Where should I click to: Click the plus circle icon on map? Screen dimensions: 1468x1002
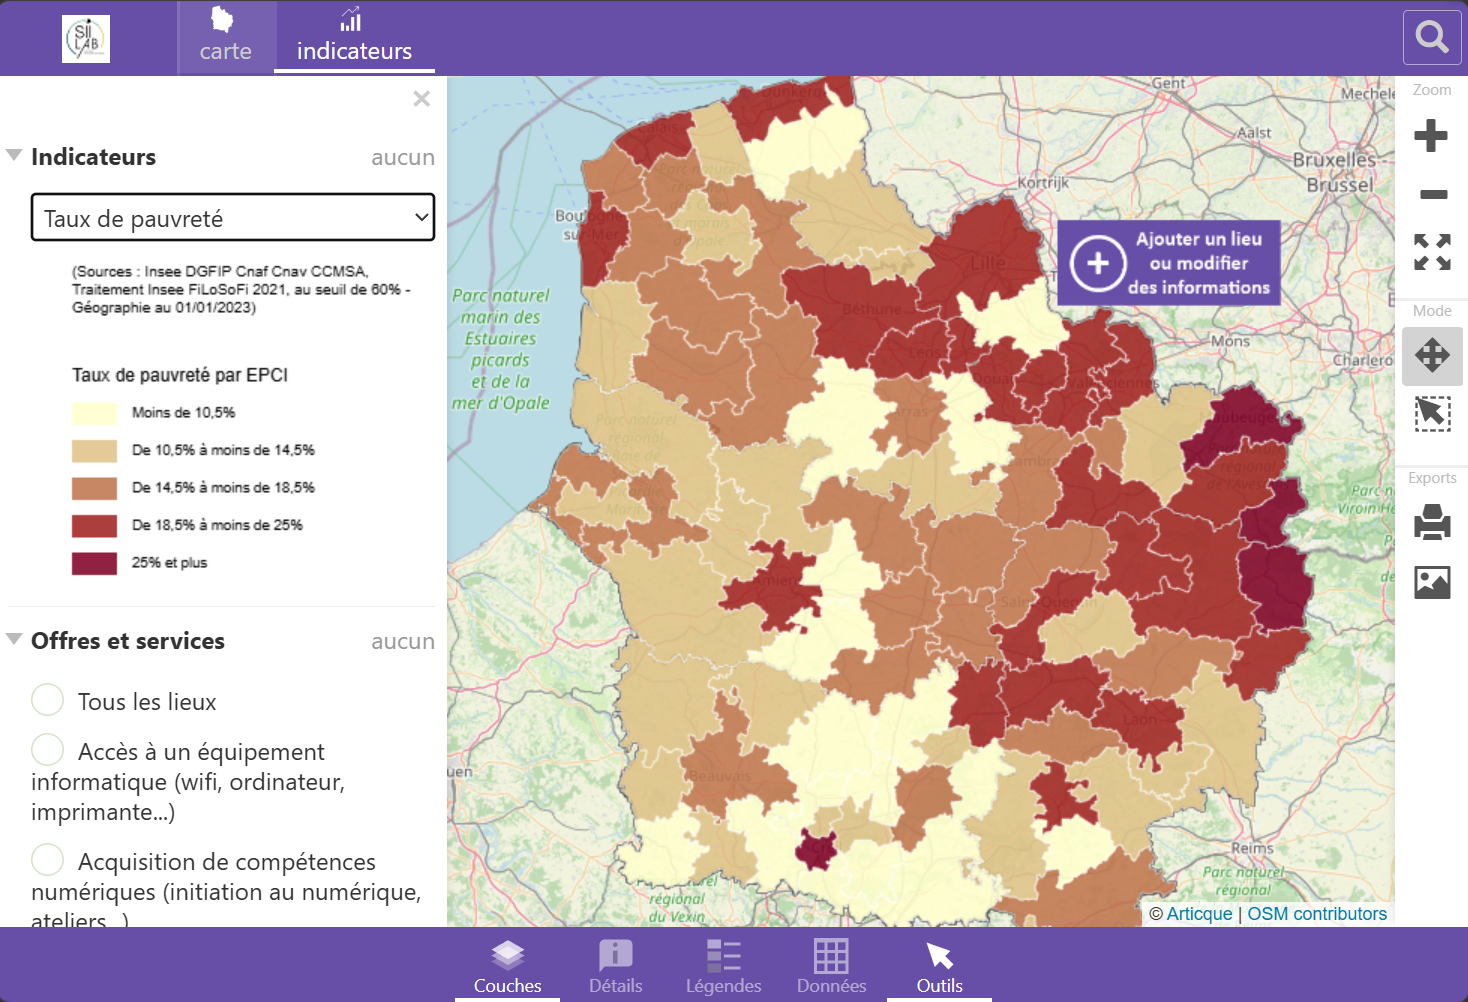tap(1098, 263)
